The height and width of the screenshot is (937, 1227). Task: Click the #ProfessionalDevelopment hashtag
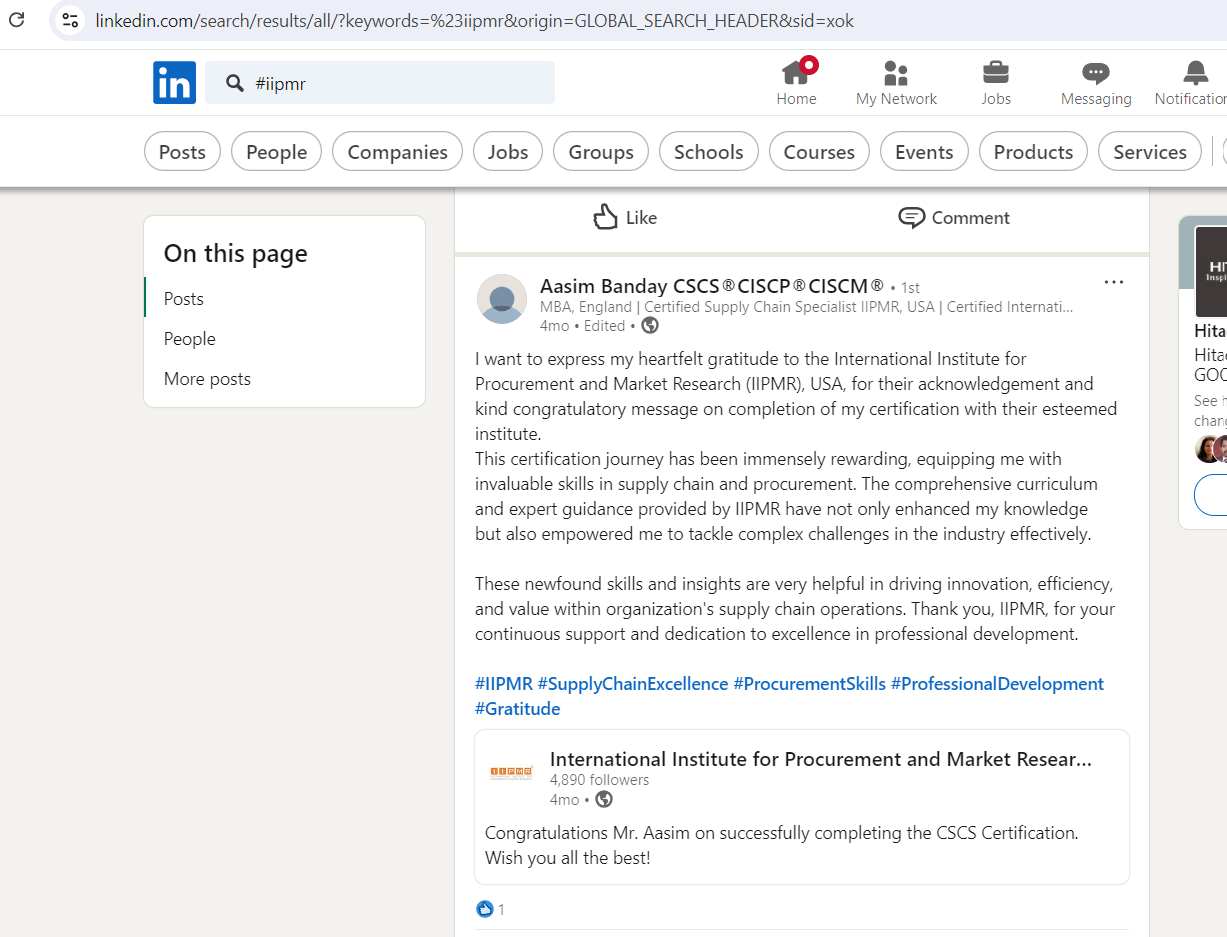pos(997,684)
